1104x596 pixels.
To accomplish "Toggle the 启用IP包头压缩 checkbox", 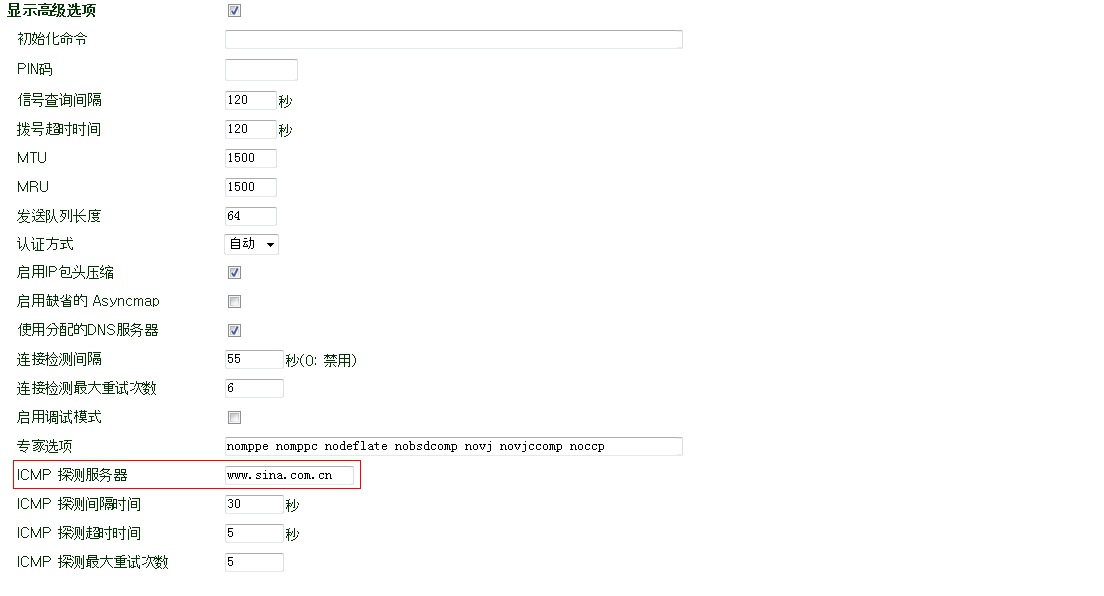I will coord(234,273).
